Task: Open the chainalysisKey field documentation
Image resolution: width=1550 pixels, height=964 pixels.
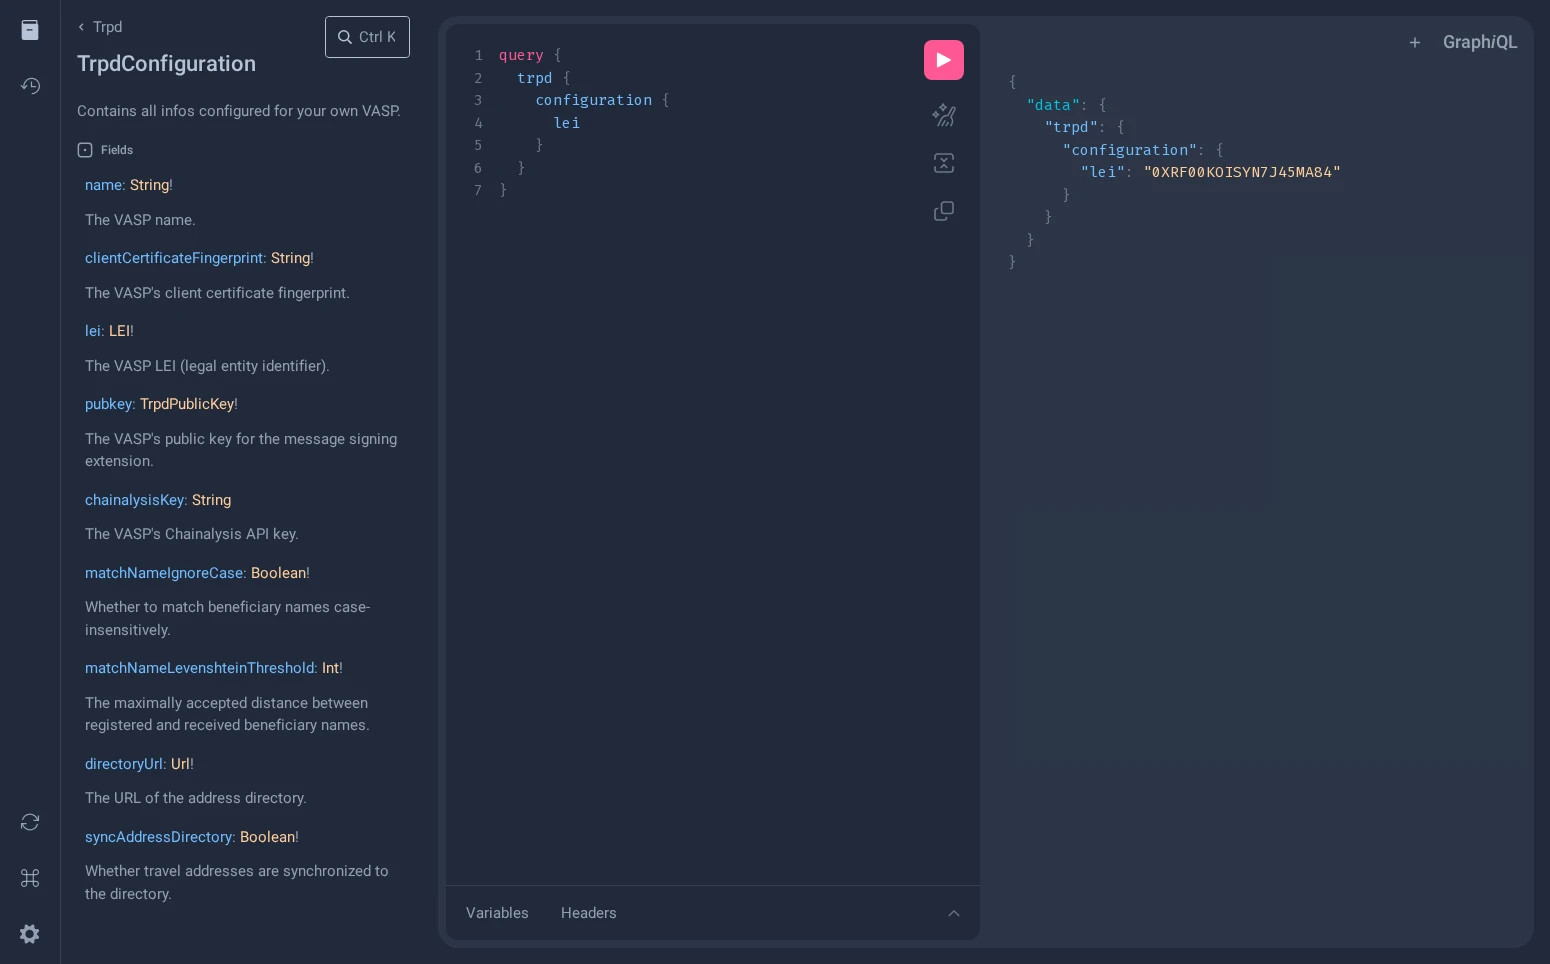Action: 135,500
